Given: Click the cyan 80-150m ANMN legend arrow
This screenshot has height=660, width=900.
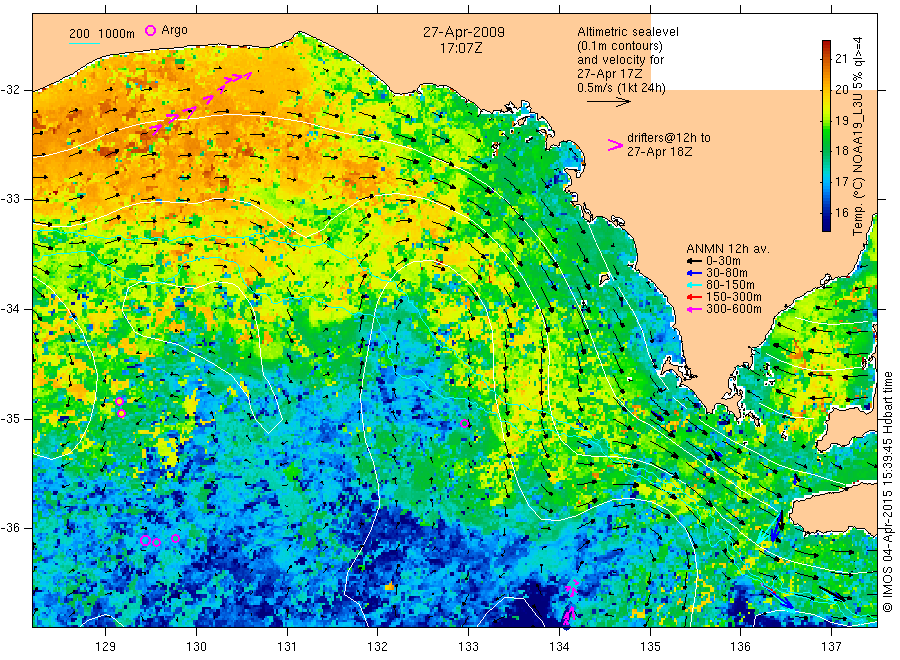Looking at the screenshot, I should (694, 285).
